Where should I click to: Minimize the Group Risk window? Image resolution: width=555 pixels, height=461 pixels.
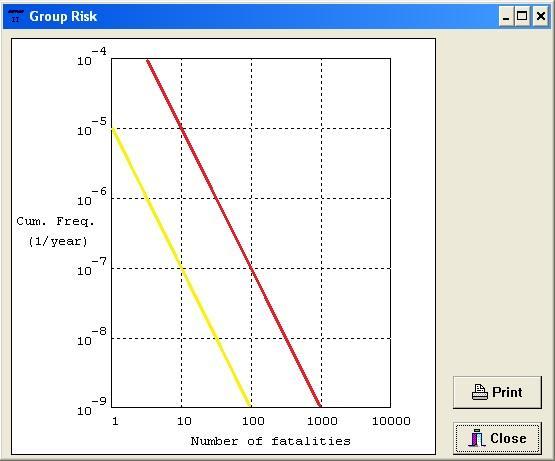pyautogui.click(x=506, y=16)
